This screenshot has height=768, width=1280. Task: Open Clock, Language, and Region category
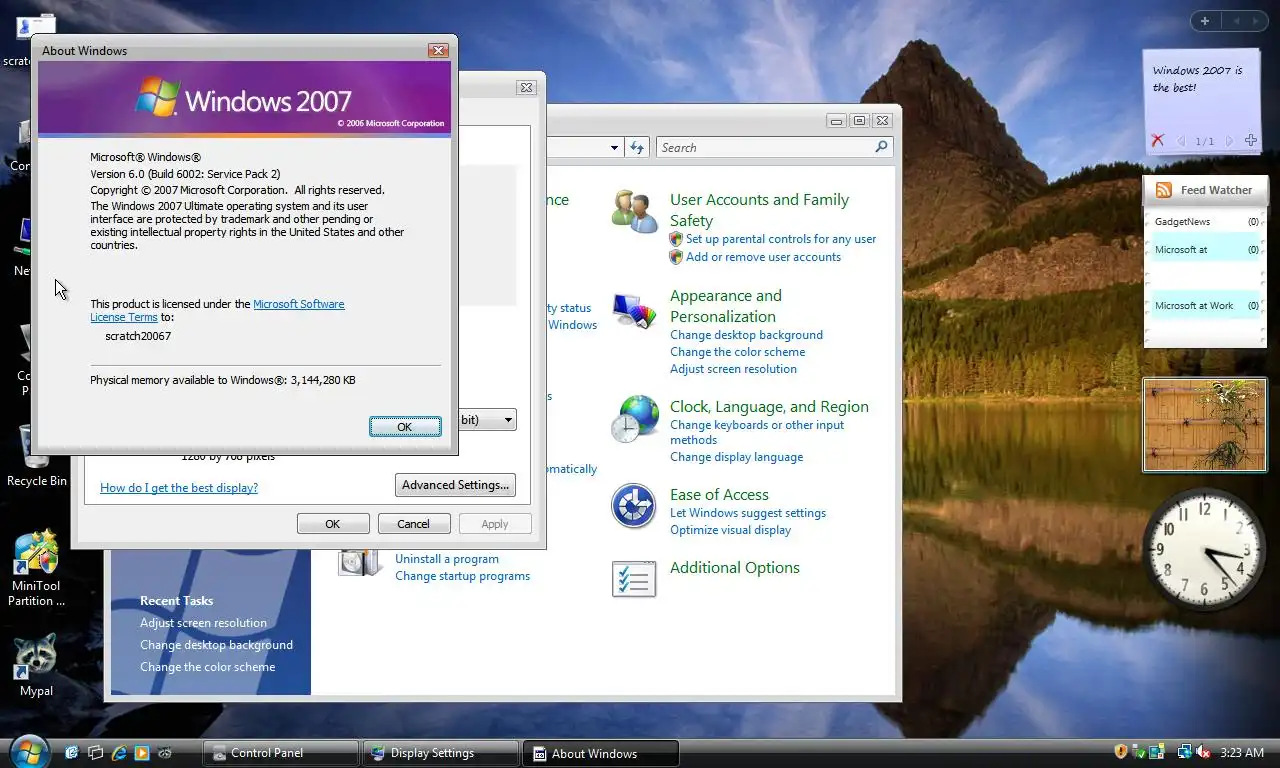[x=769, y=407]
